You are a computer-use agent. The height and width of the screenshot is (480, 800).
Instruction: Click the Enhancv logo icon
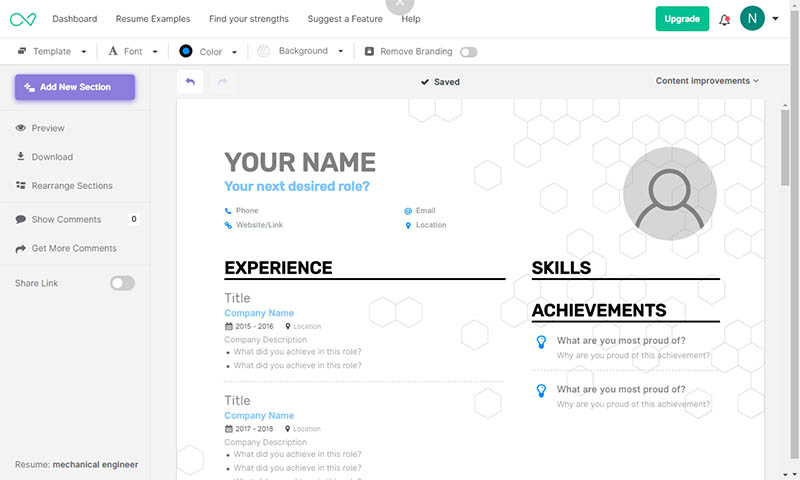pos(22,19)
